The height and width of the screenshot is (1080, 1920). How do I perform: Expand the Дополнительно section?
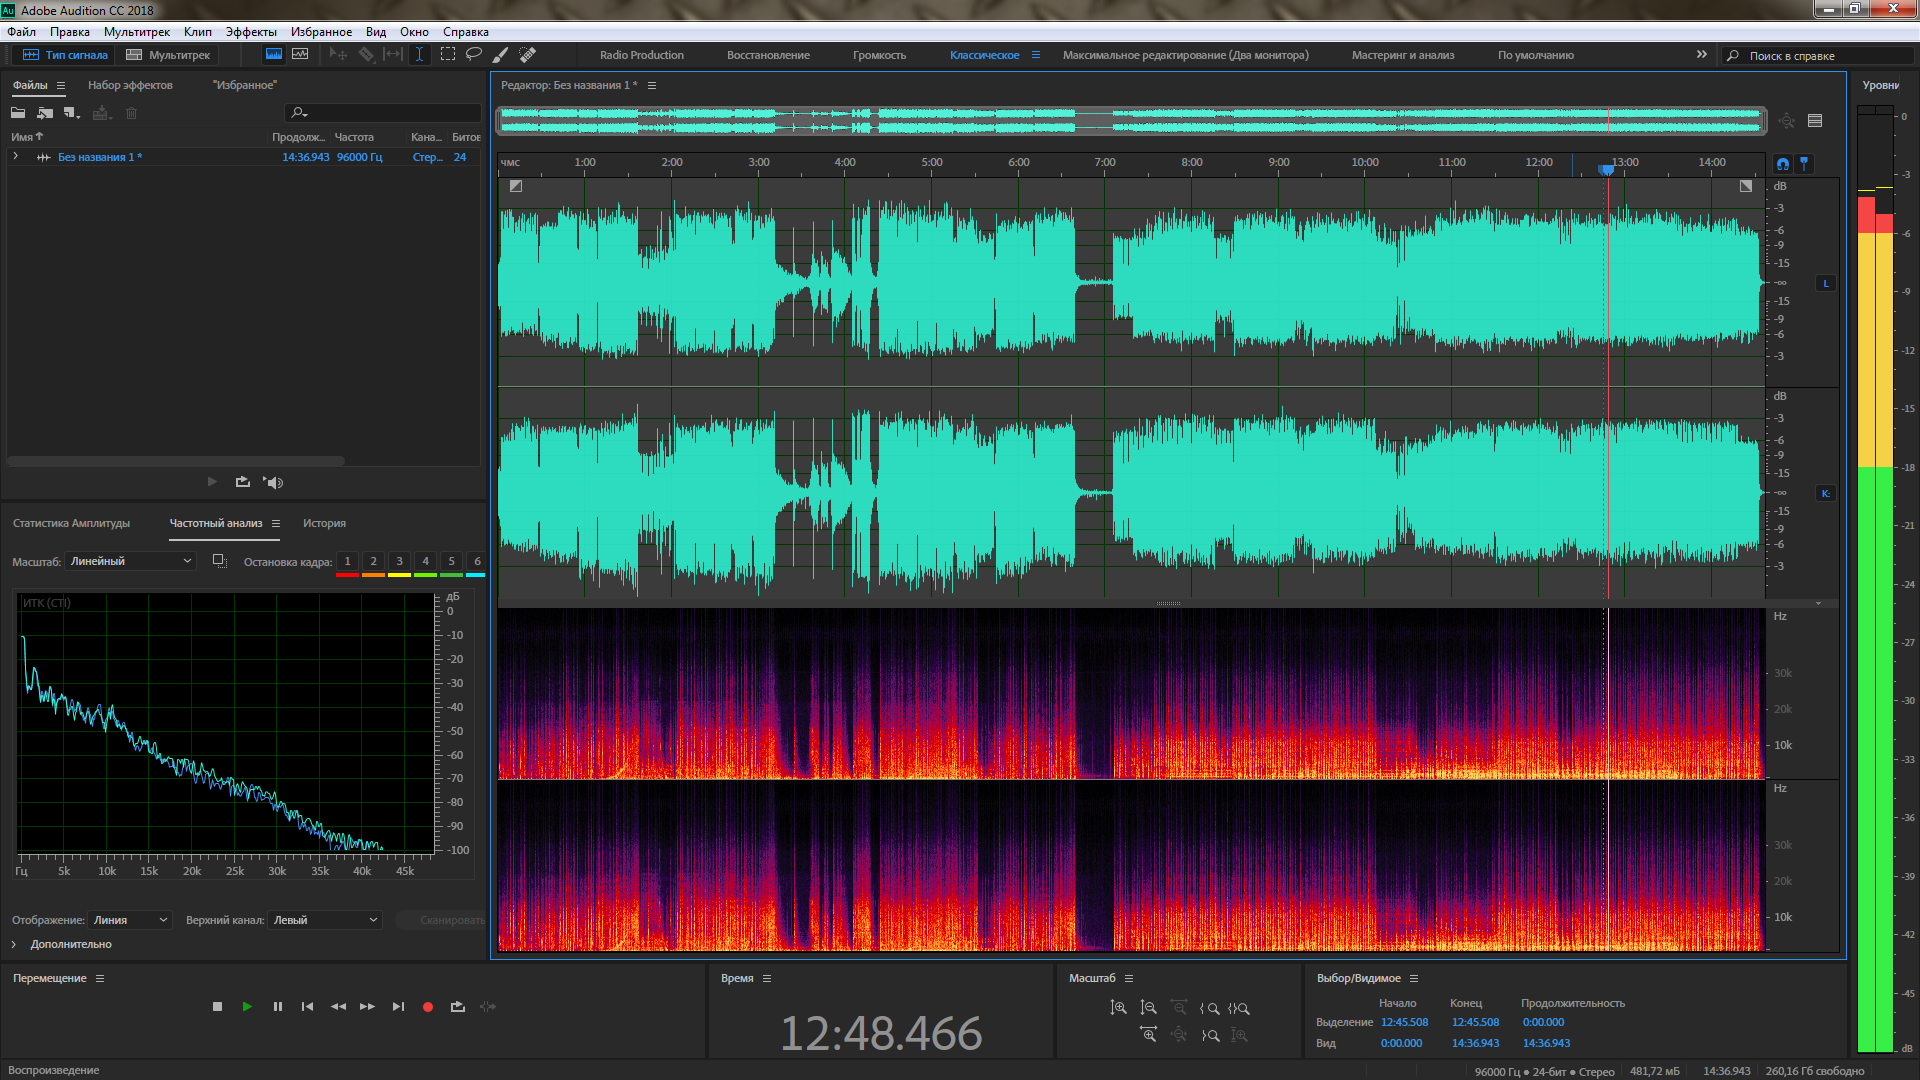point(14,944)
